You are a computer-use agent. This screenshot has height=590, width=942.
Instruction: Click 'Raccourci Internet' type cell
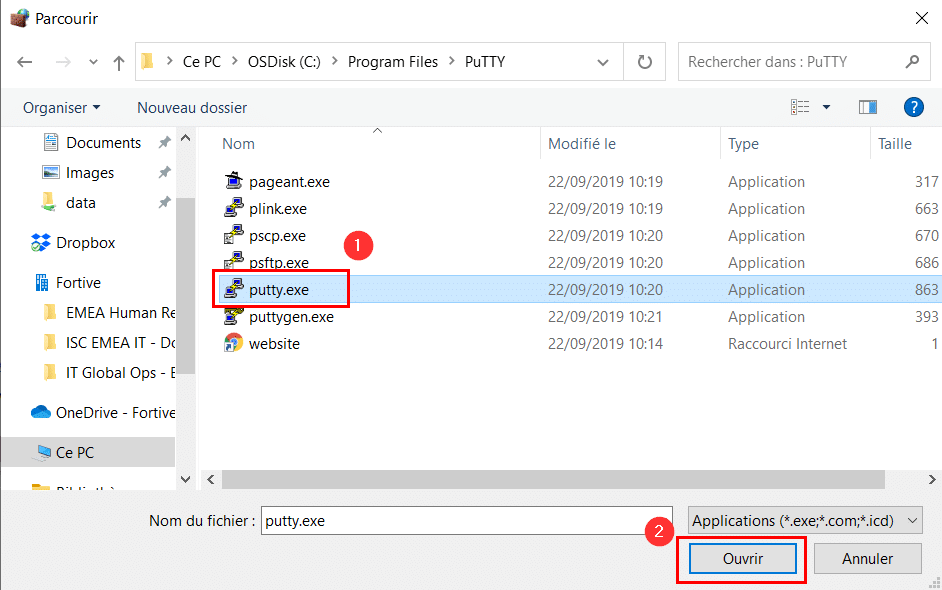click(x=788, y=344)
